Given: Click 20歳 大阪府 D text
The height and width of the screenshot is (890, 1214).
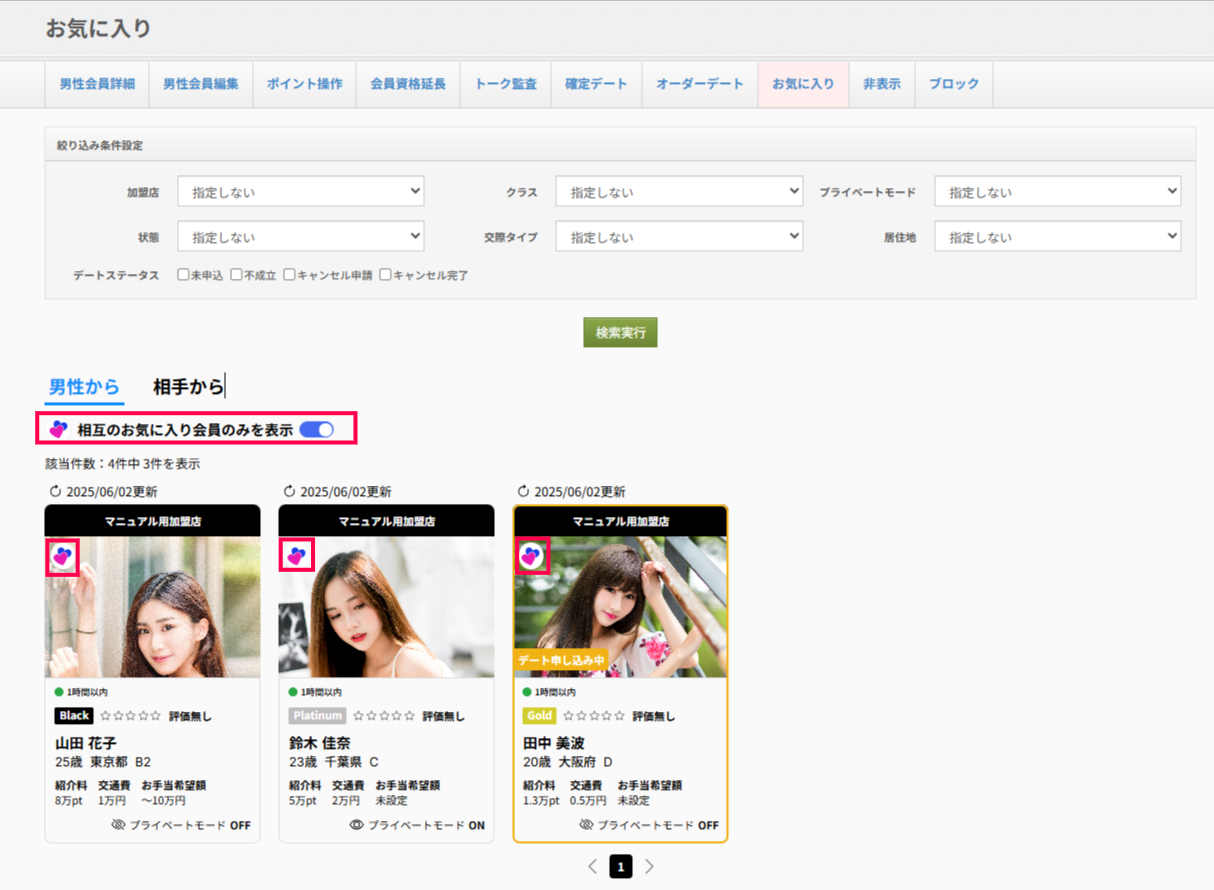Looking at the screenshot, I should (568, 762).
